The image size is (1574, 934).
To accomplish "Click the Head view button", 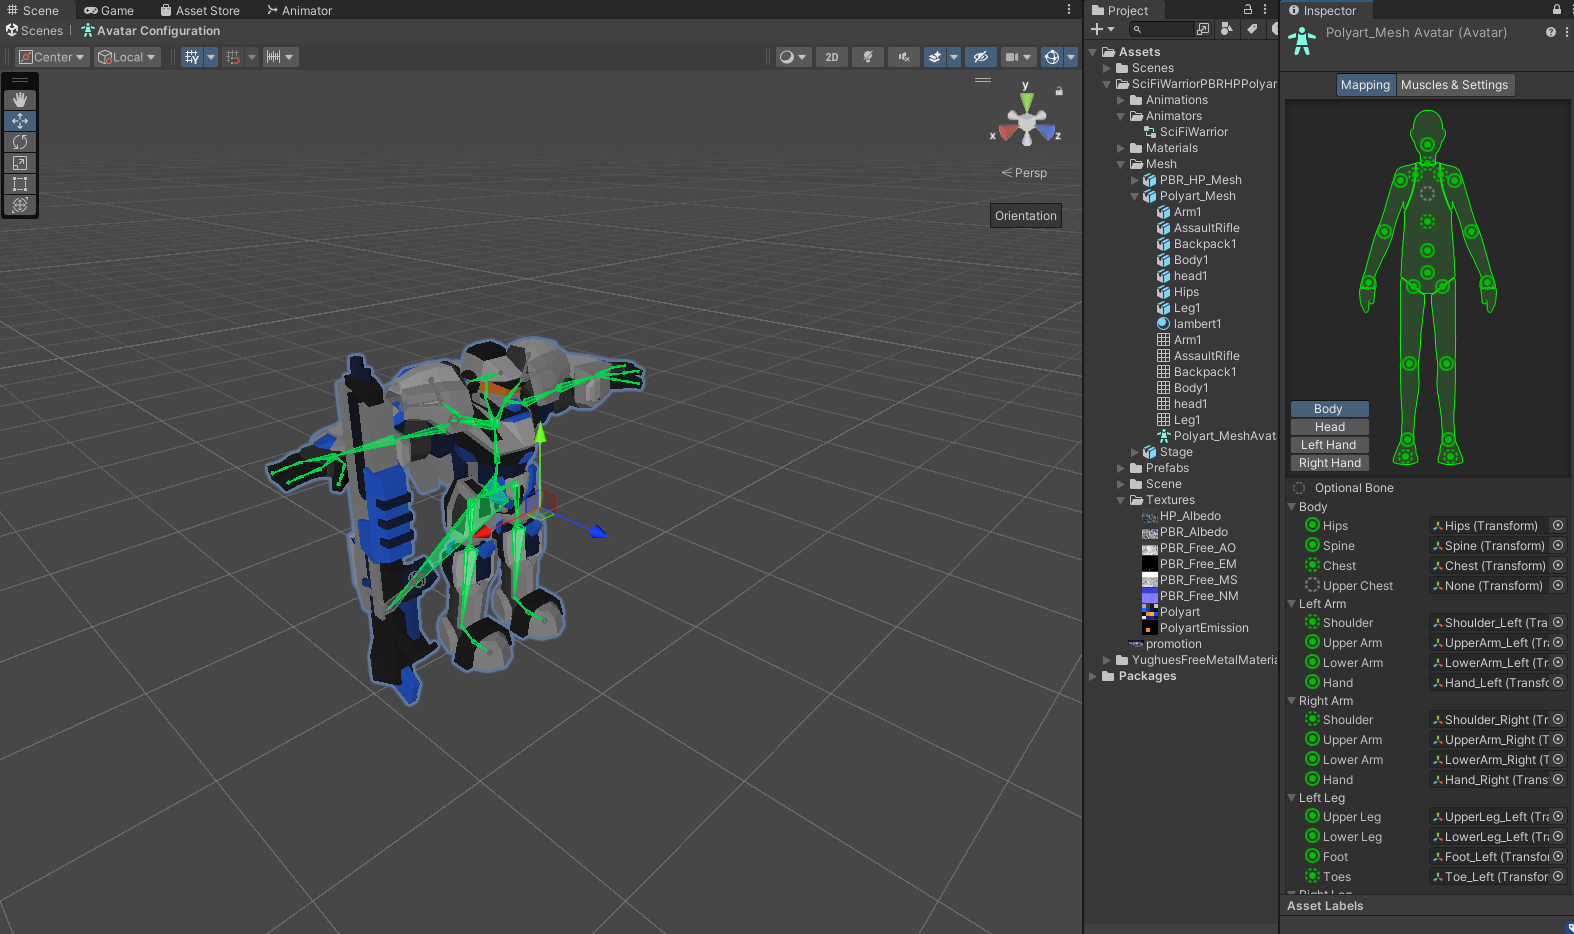I will pos(1329,427).
